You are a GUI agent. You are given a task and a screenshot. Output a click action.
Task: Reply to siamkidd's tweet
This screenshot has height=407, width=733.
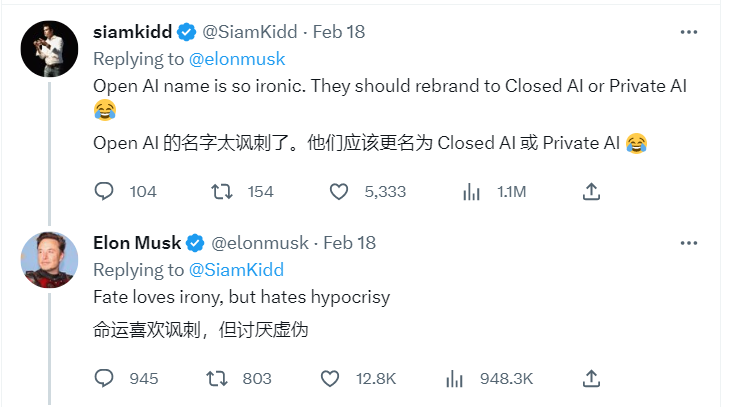105,191
